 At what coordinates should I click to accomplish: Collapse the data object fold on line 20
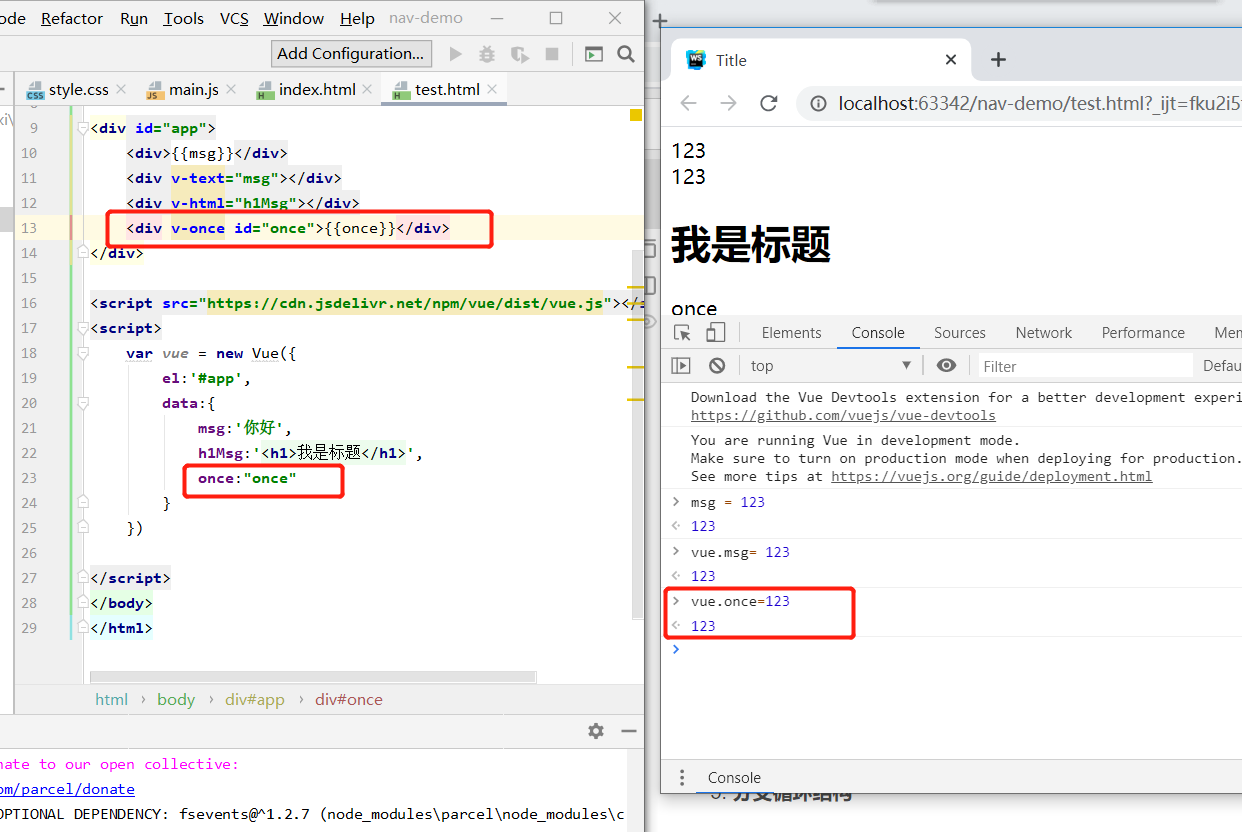[x=83, y=403]
